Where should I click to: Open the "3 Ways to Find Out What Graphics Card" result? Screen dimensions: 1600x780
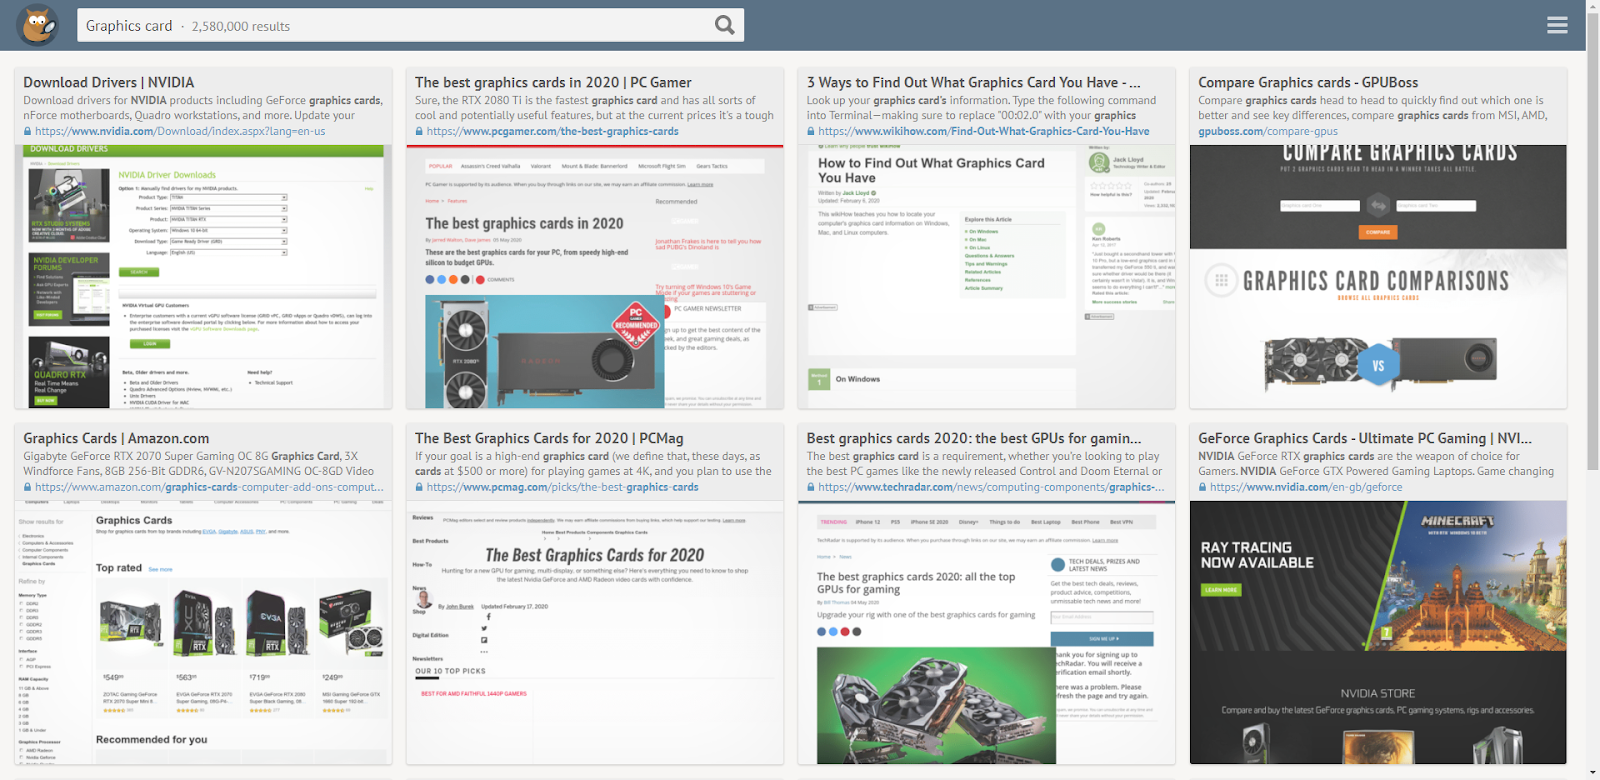click(x=974, y=82)
